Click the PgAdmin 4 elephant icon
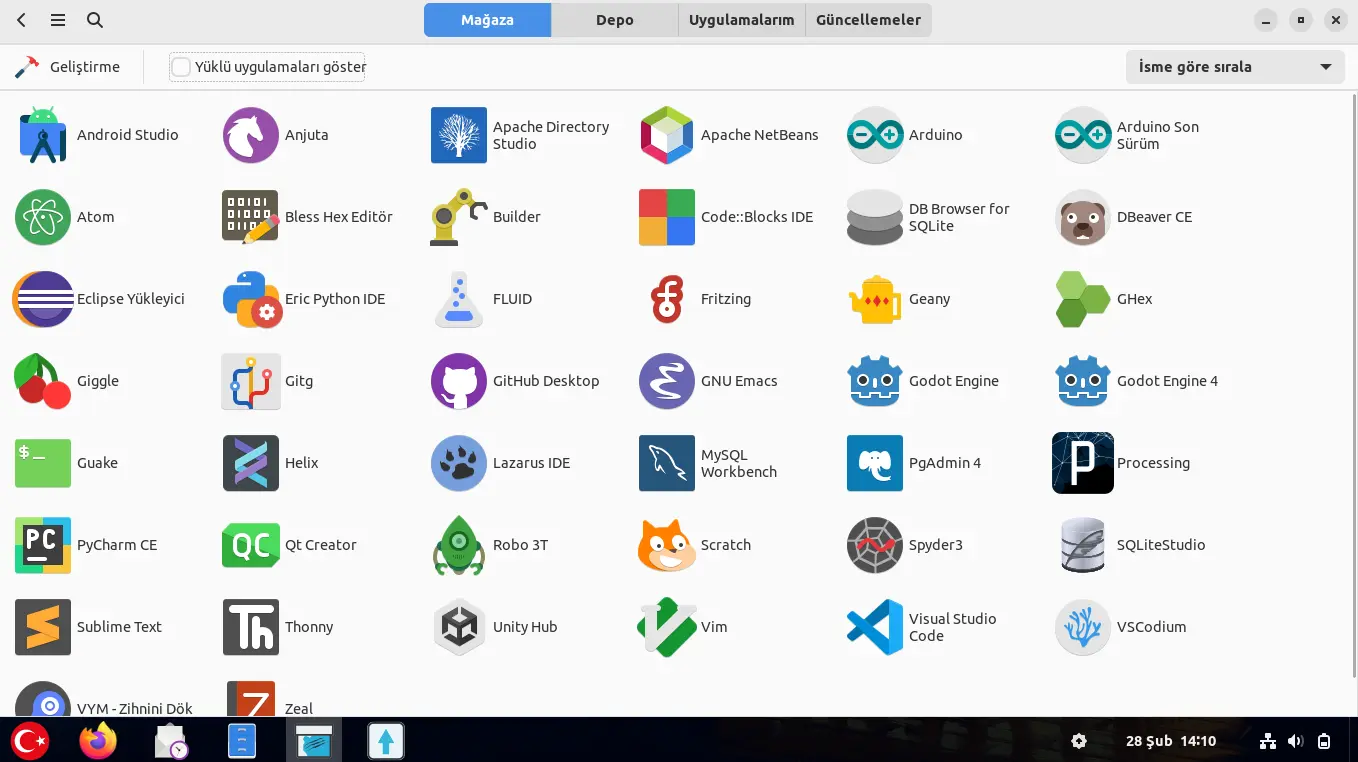Image resolution: width=1358 pixels, height=762 pixels. pyautogui.click(x=875, y=463)
